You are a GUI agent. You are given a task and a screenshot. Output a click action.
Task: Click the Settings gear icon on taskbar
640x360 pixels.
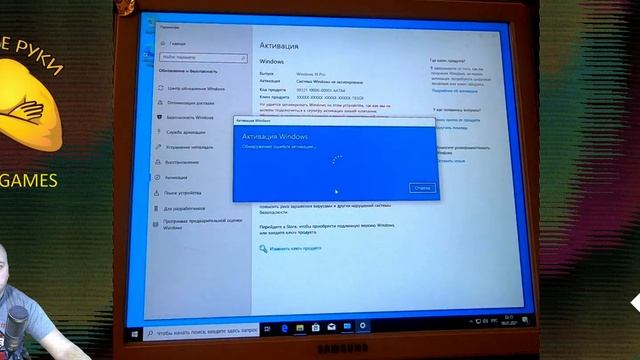coord(362,326)
